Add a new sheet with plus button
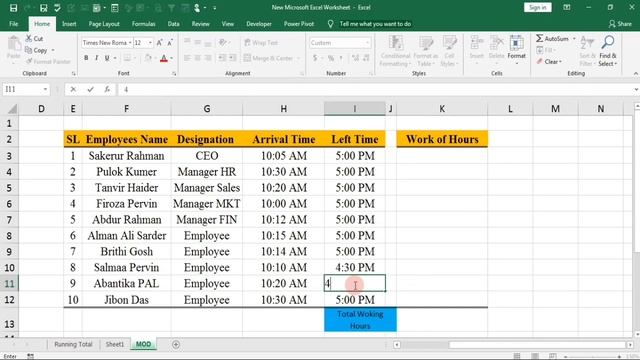Viewport: 640px width, 360px height. pos(176,345)
